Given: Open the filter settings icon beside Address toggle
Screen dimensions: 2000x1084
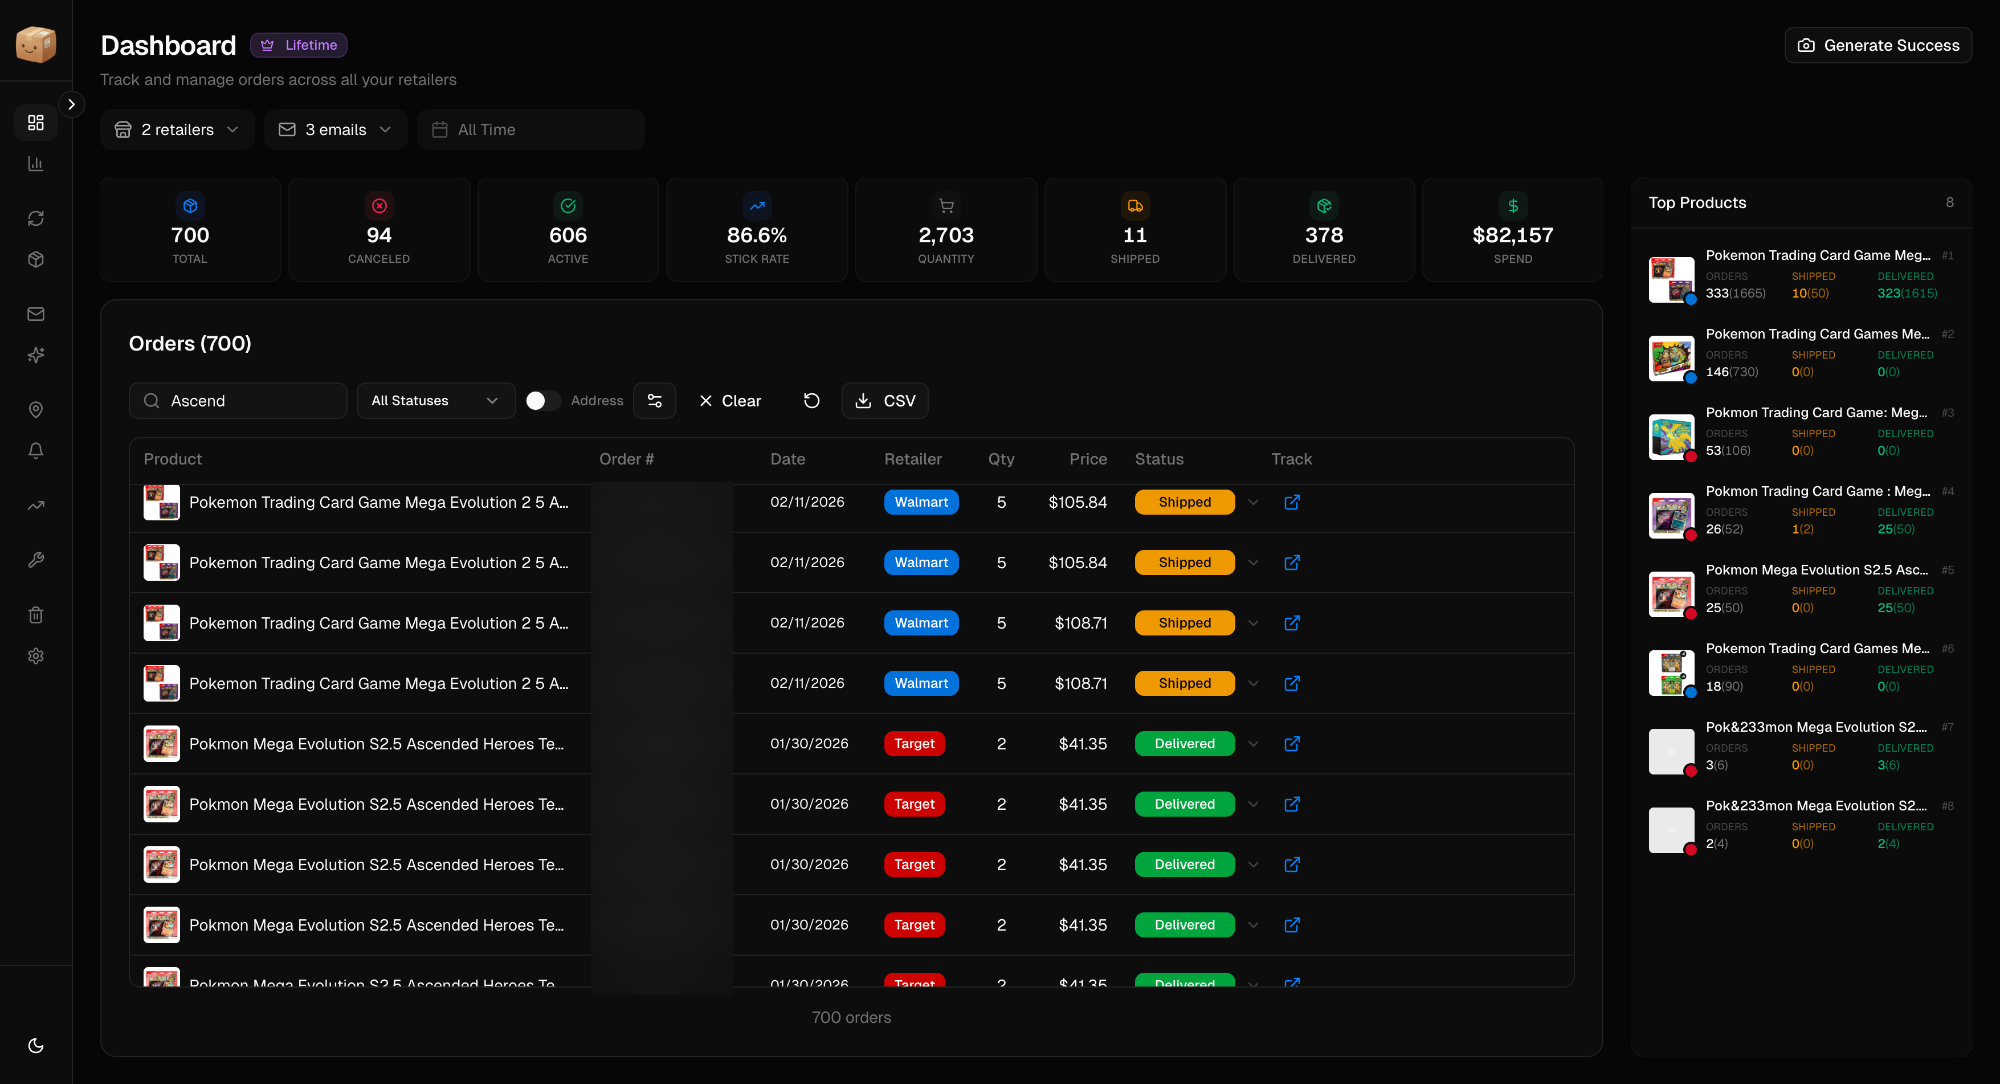Looking at the screenshot, I should tap(655, 400).
